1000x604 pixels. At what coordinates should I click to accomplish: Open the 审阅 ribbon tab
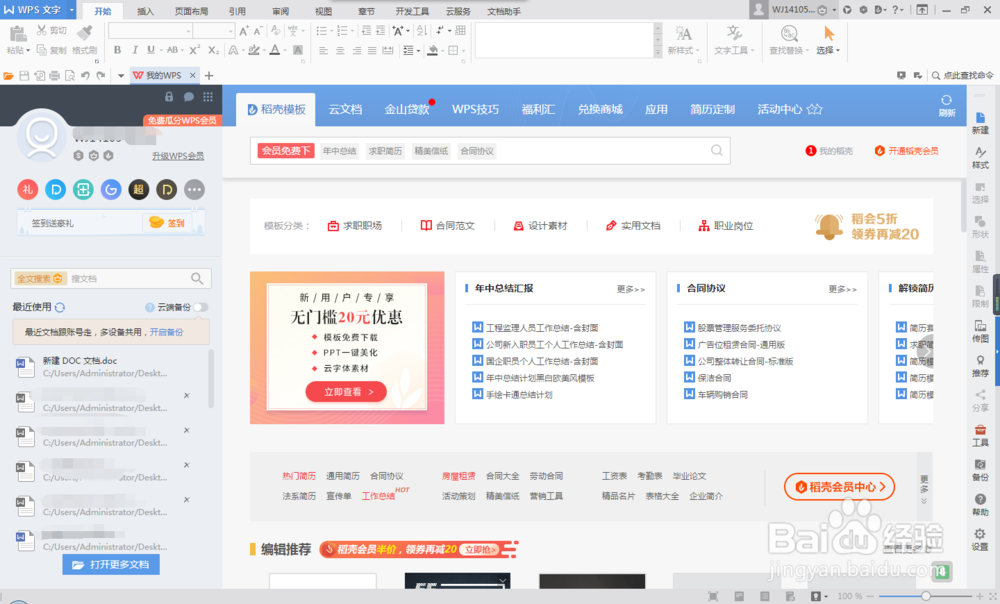pos(281,11)
